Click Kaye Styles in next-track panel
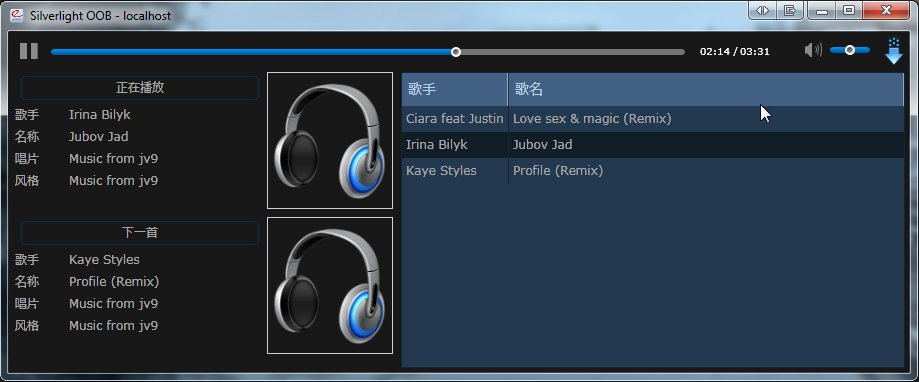919x382 pixels. point(104,260)
